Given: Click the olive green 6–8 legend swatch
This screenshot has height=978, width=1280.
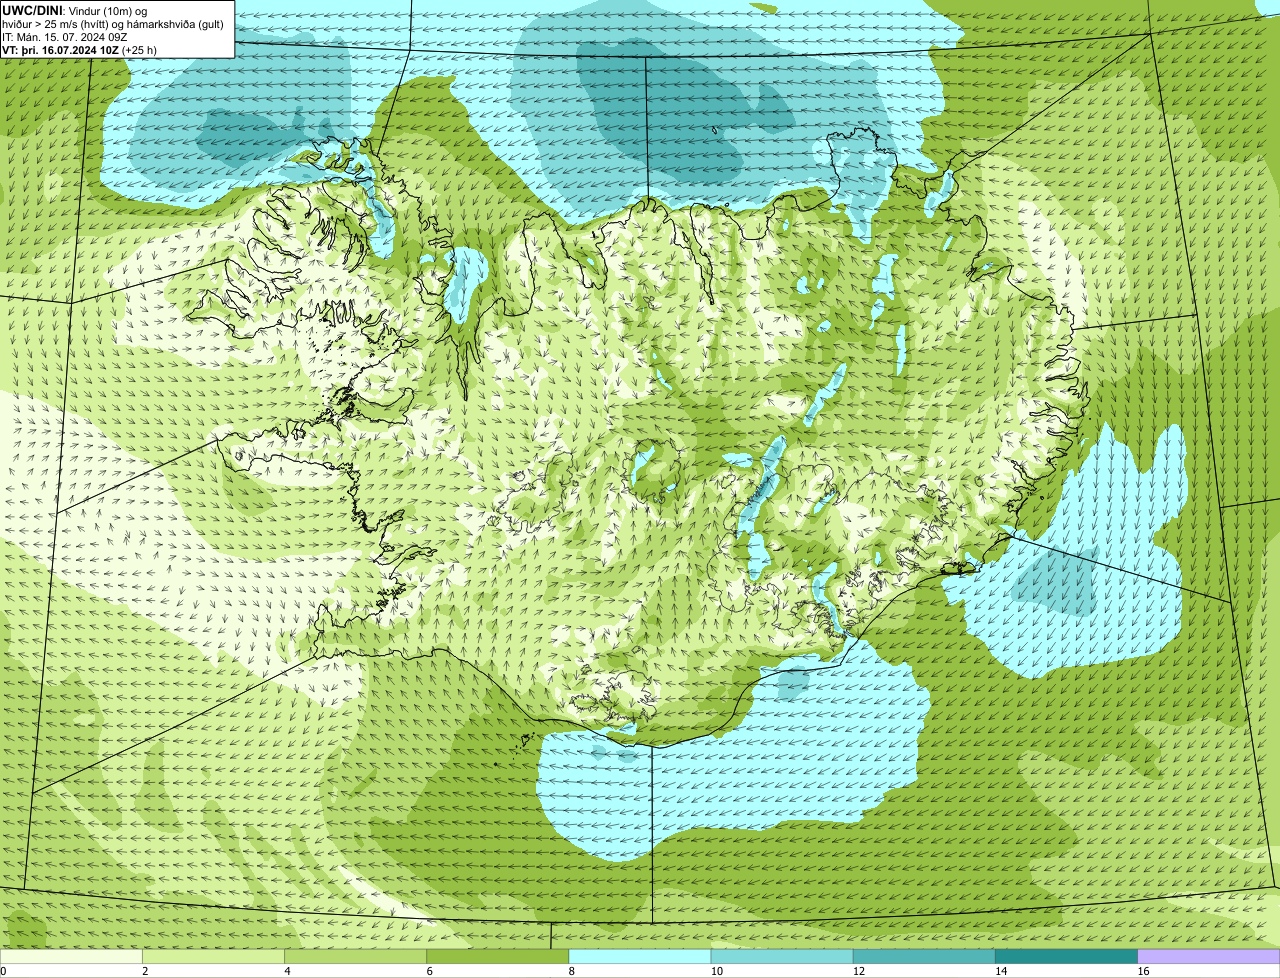Looking at the screenshot, I should point(498,956).
